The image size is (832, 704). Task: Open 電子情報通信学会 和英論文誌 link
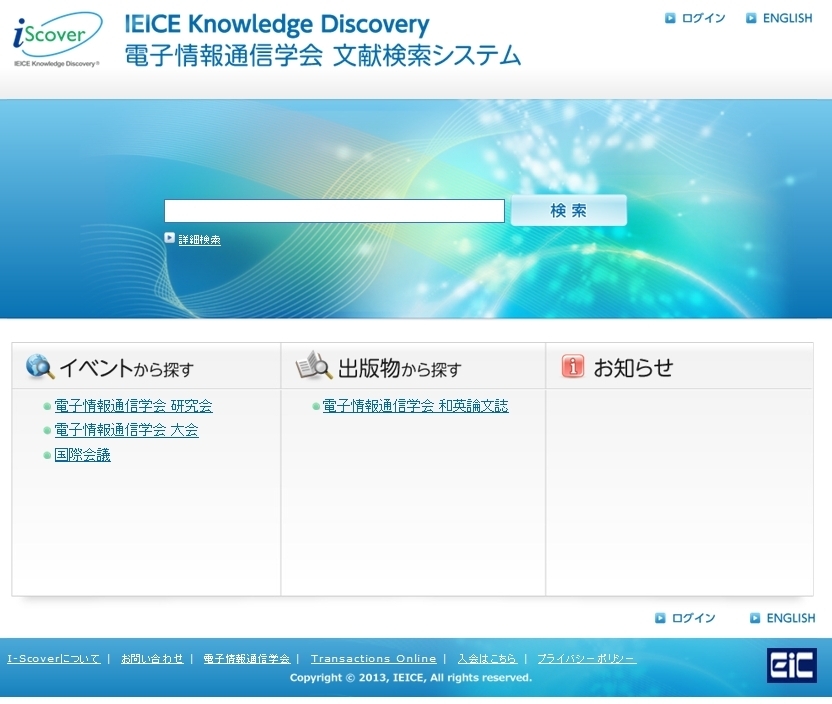click(415, 406)
